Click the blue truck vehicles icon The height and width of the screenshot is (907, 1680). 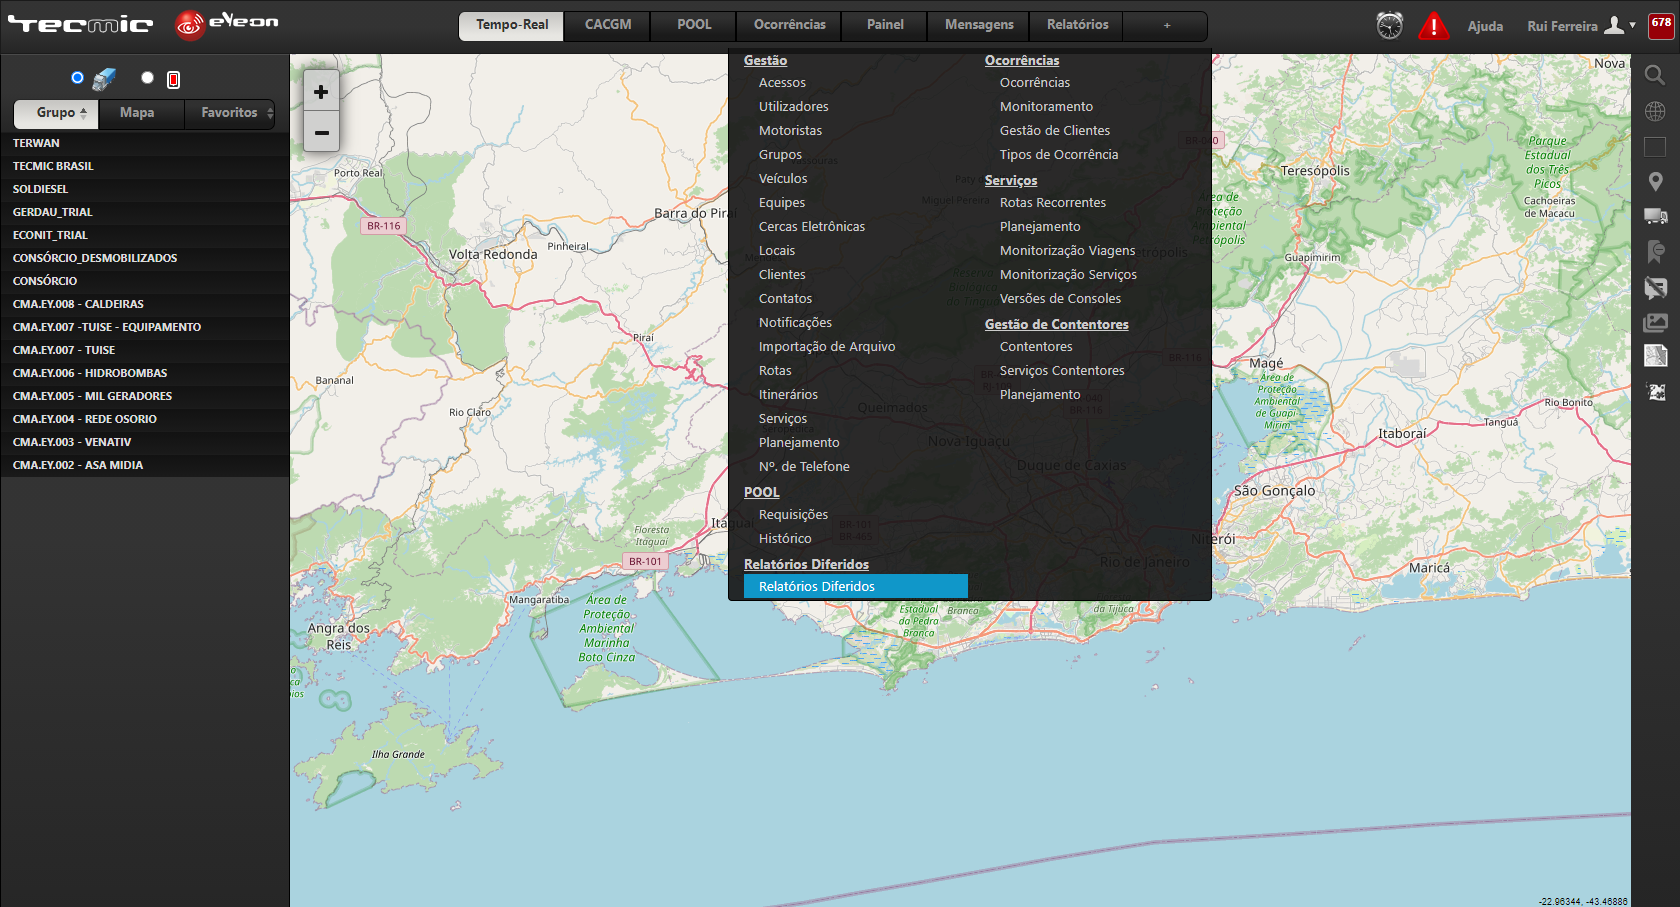[x=105, y=78]
